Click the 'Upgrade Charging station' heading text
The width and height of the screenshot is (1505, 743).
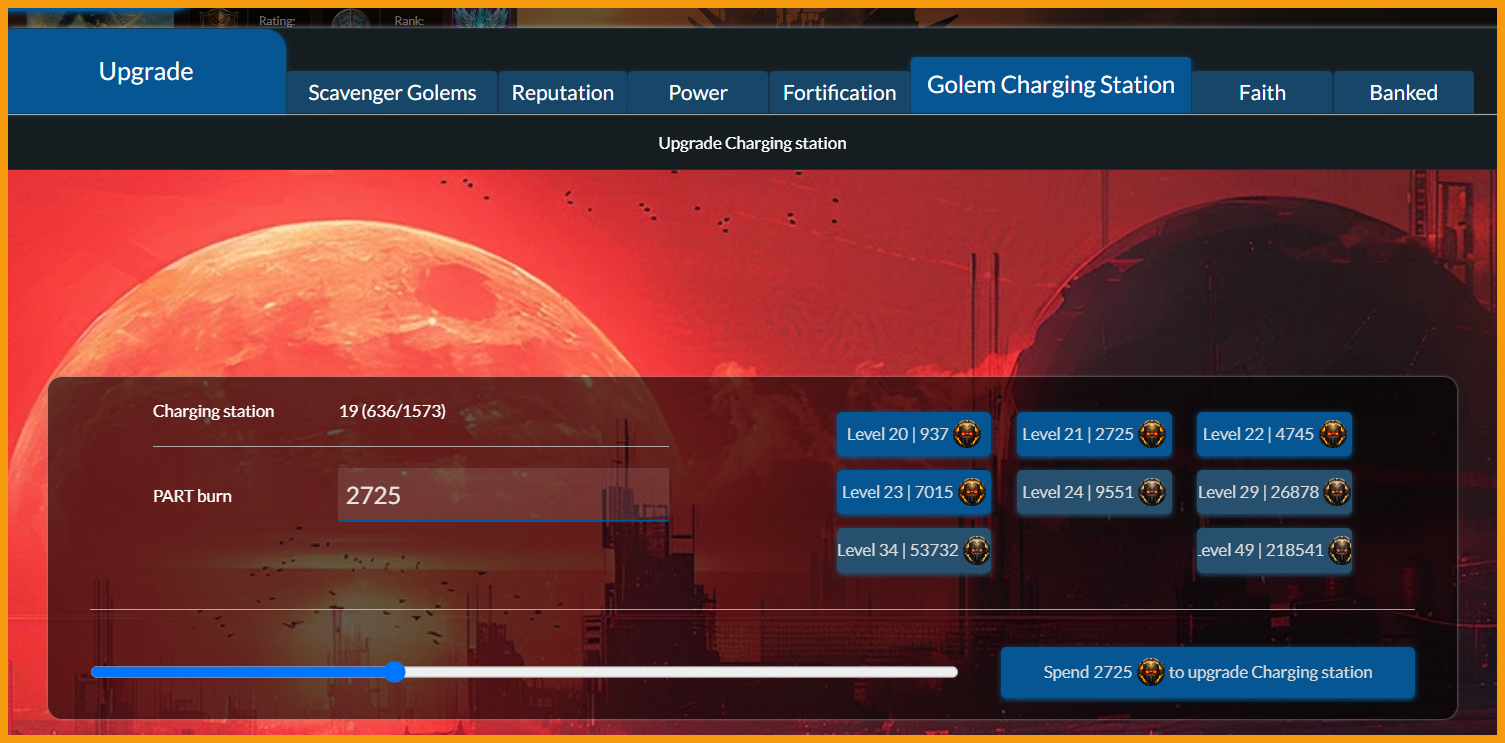(x=752, y=143)
